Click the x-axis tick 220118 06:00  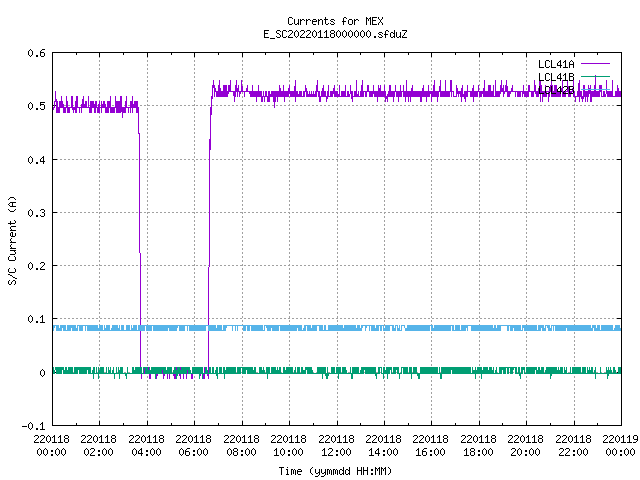pos(193,446)
